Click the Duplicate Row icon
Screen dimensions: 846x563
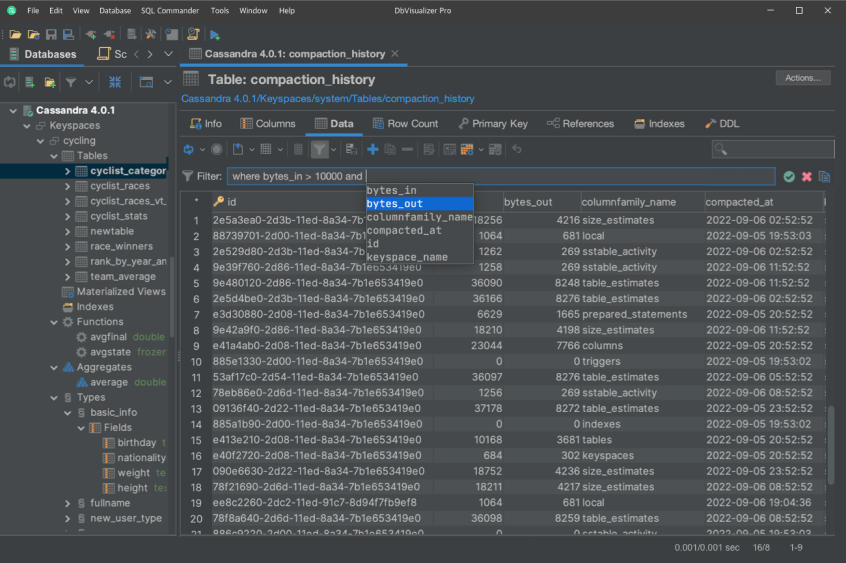[x=390, y=150]
